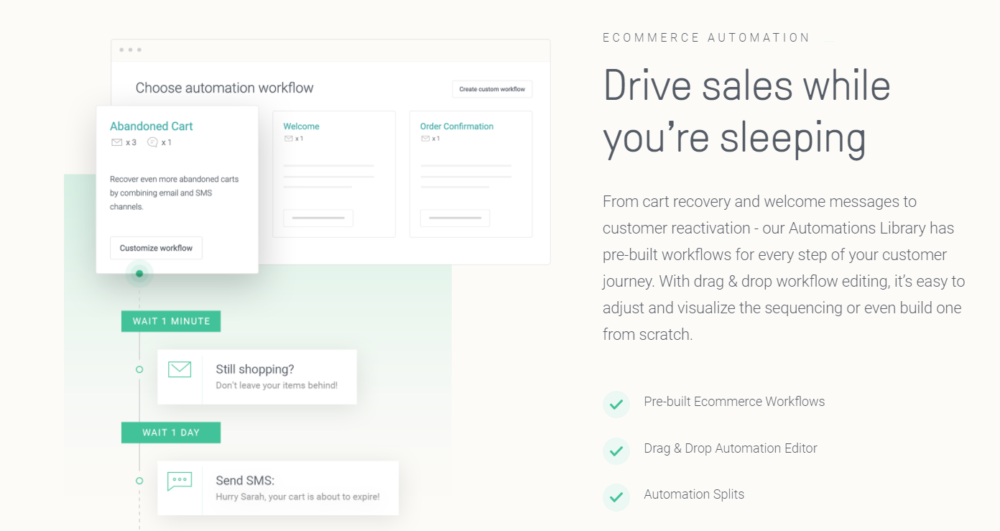1000x531 pixels.
Task: Click the Automation Splits text
Action: (694, 494)
